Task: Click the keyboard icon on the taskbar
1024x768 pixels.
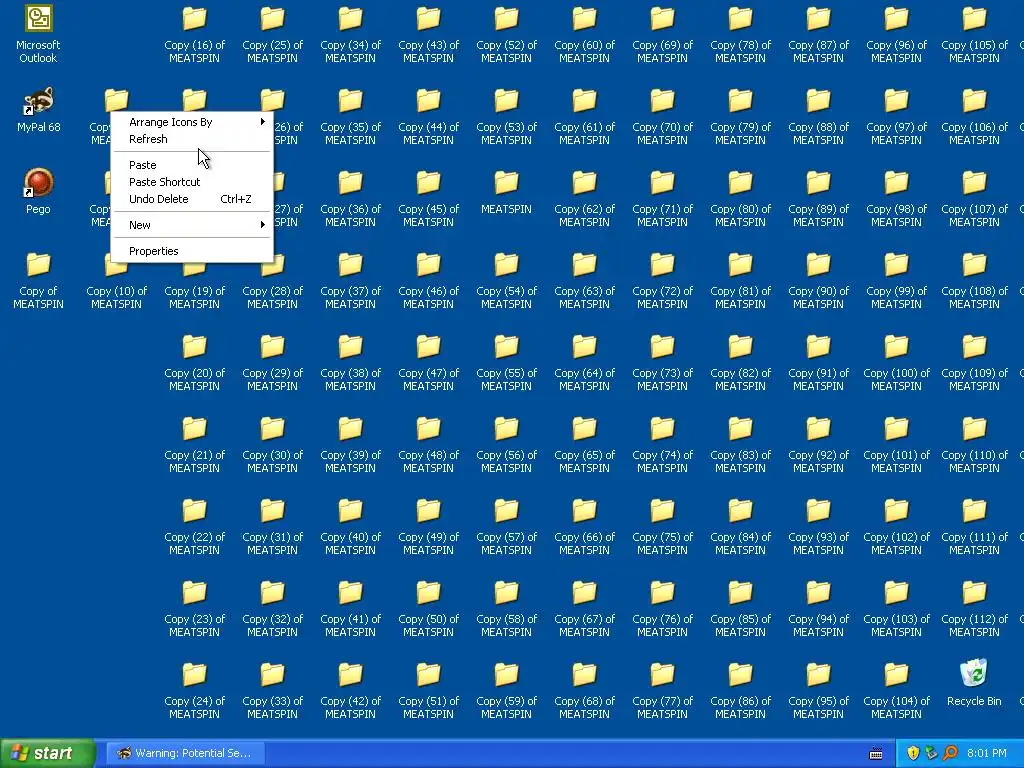Action: point(876,754)
